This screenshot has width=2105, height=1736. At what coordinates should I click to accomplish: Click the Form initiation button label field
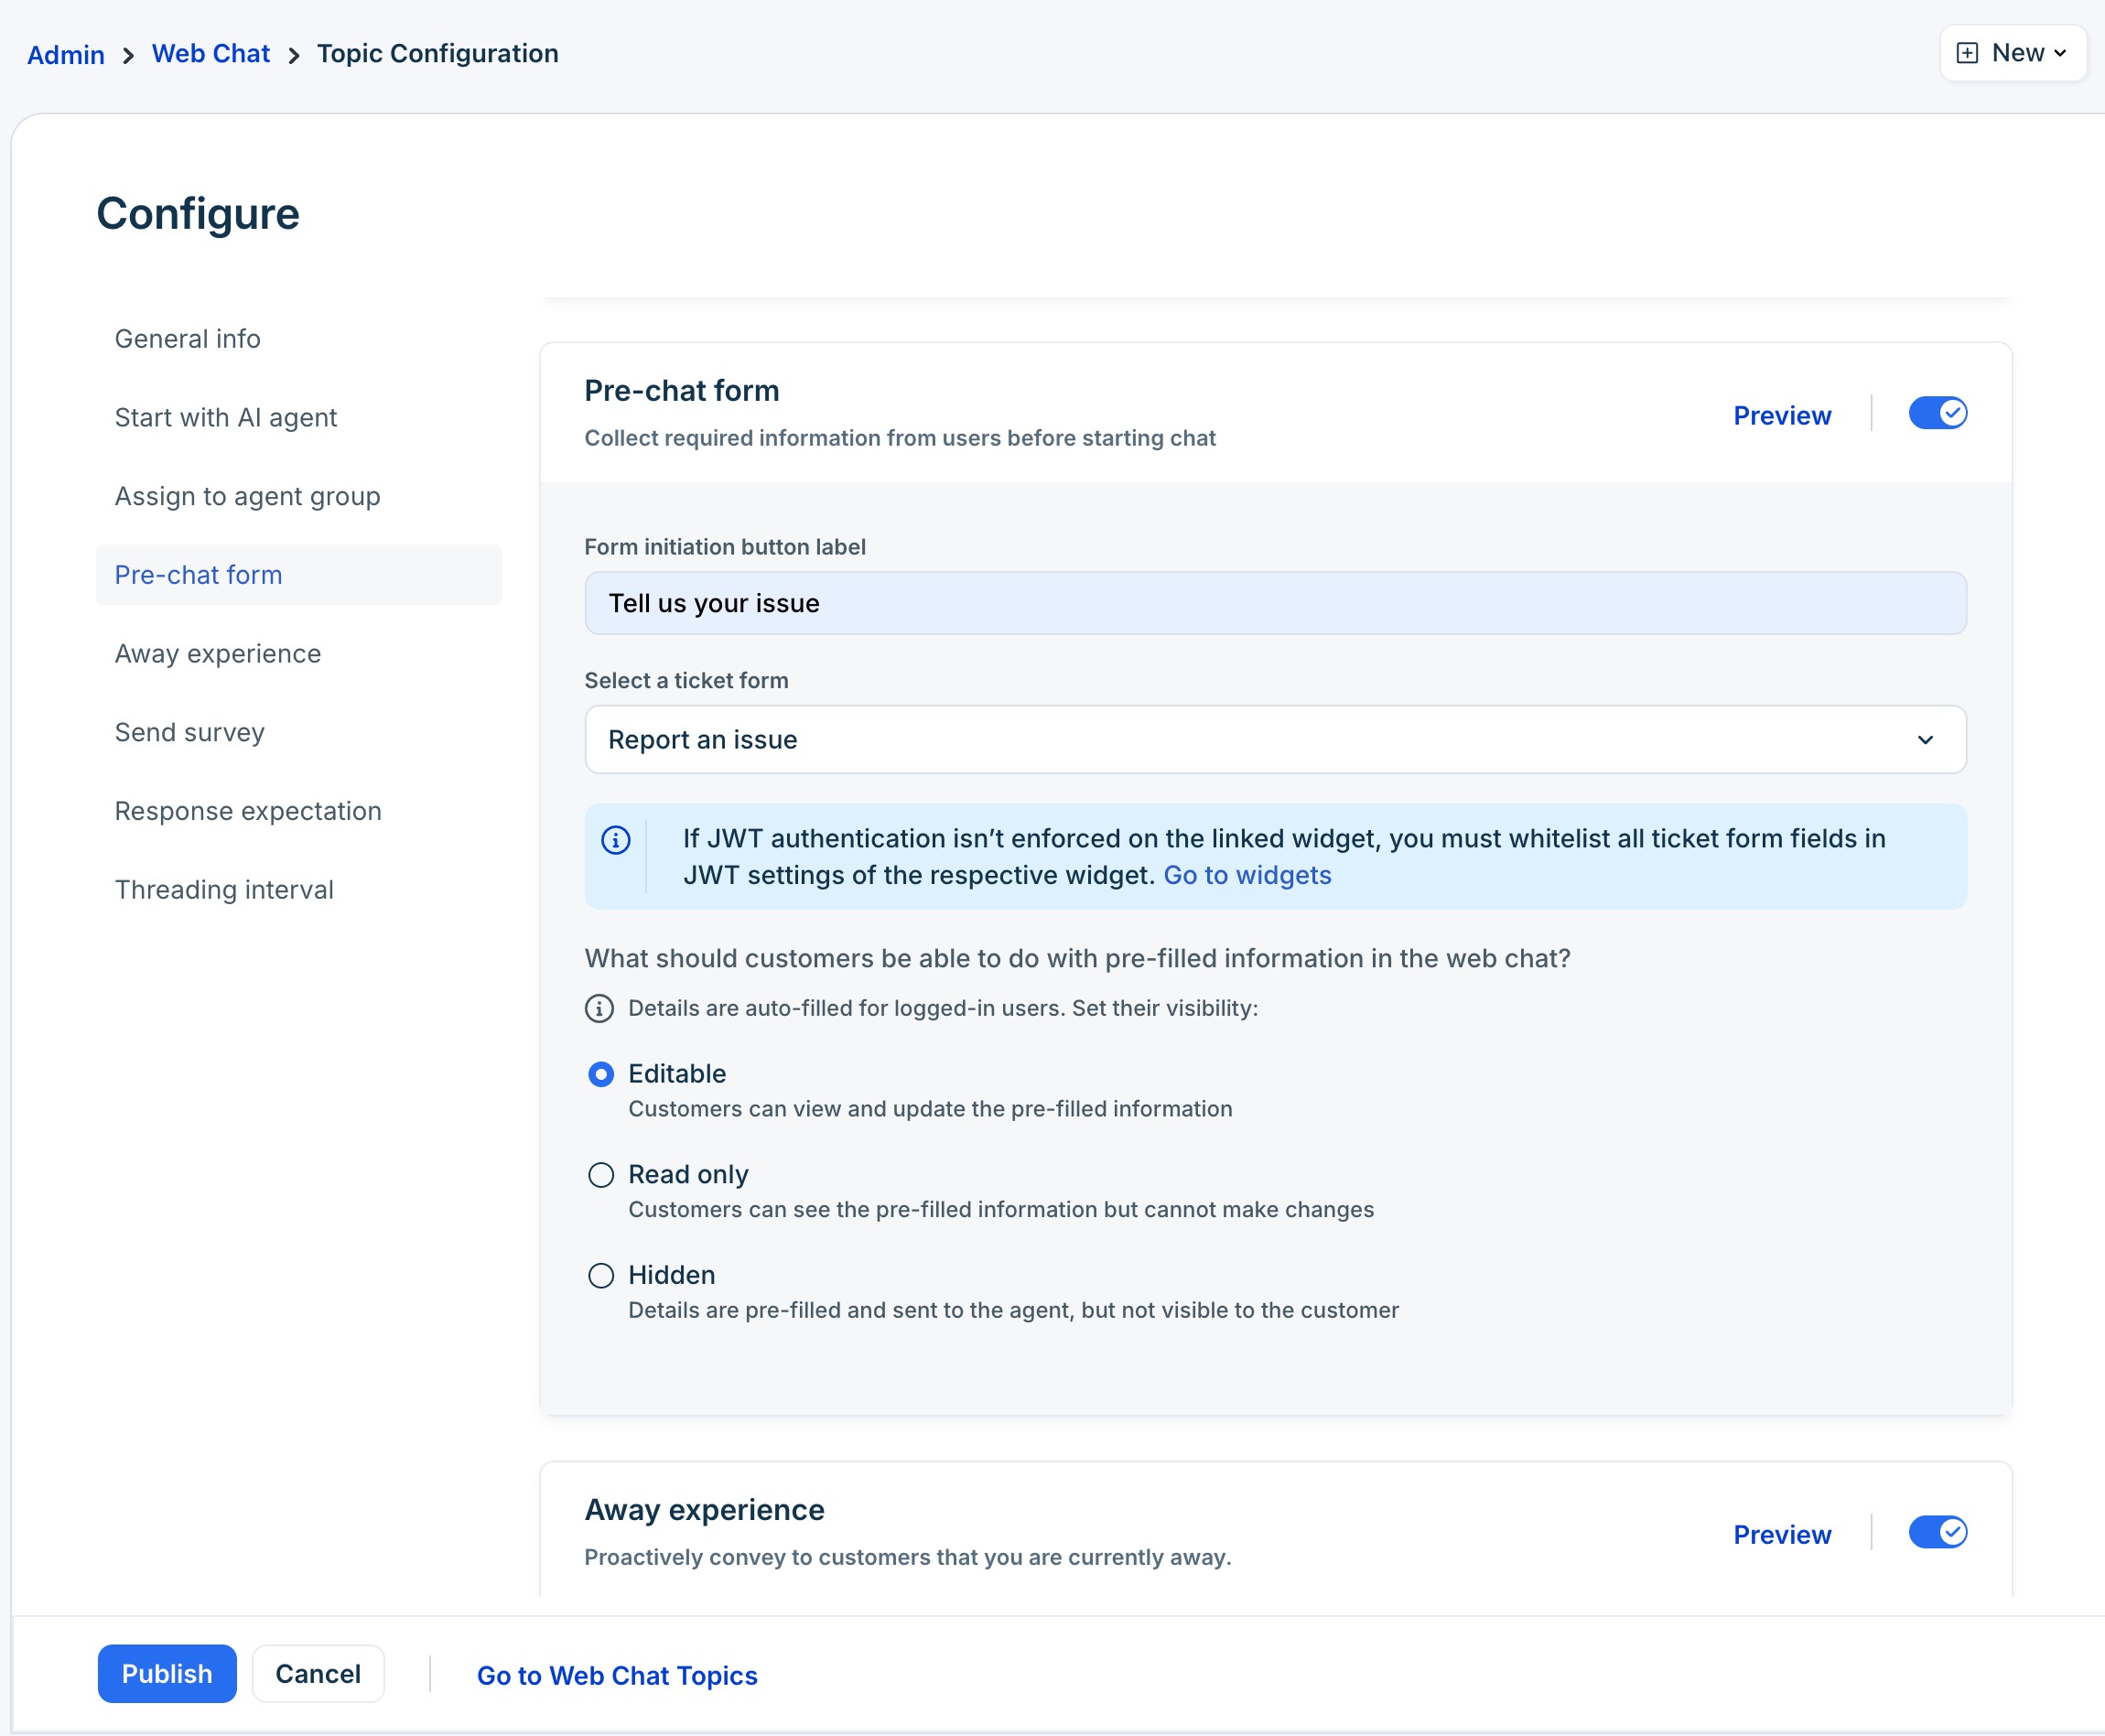point(1275,603)
